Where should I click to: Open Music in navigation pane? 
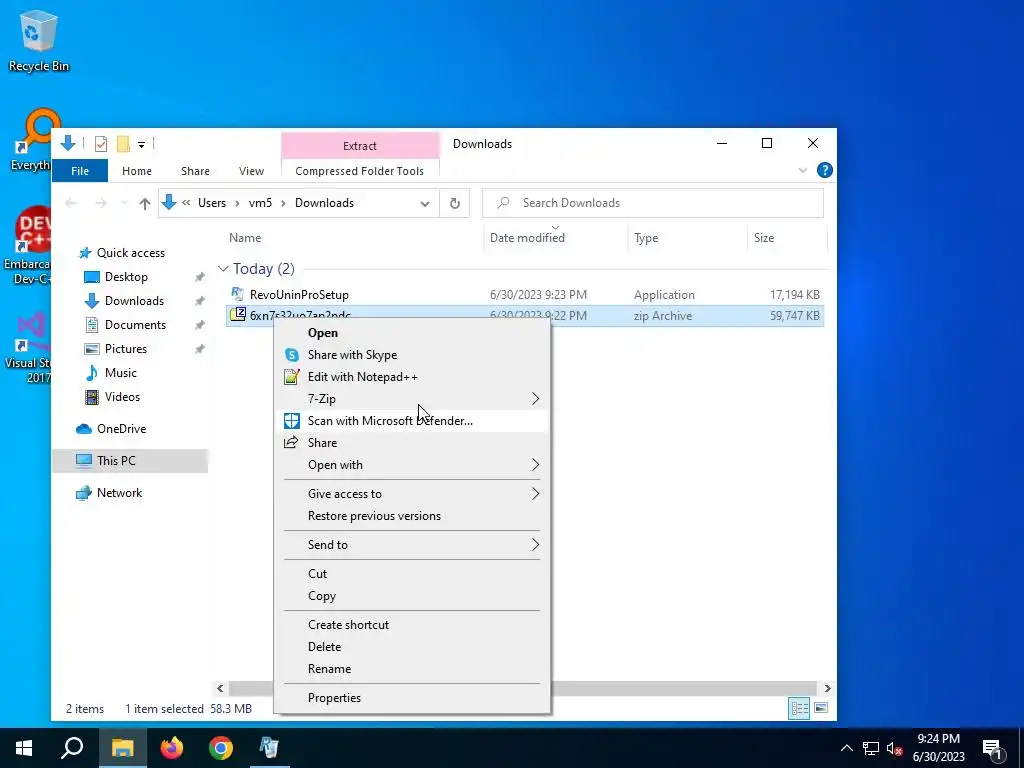pos(120,373)
